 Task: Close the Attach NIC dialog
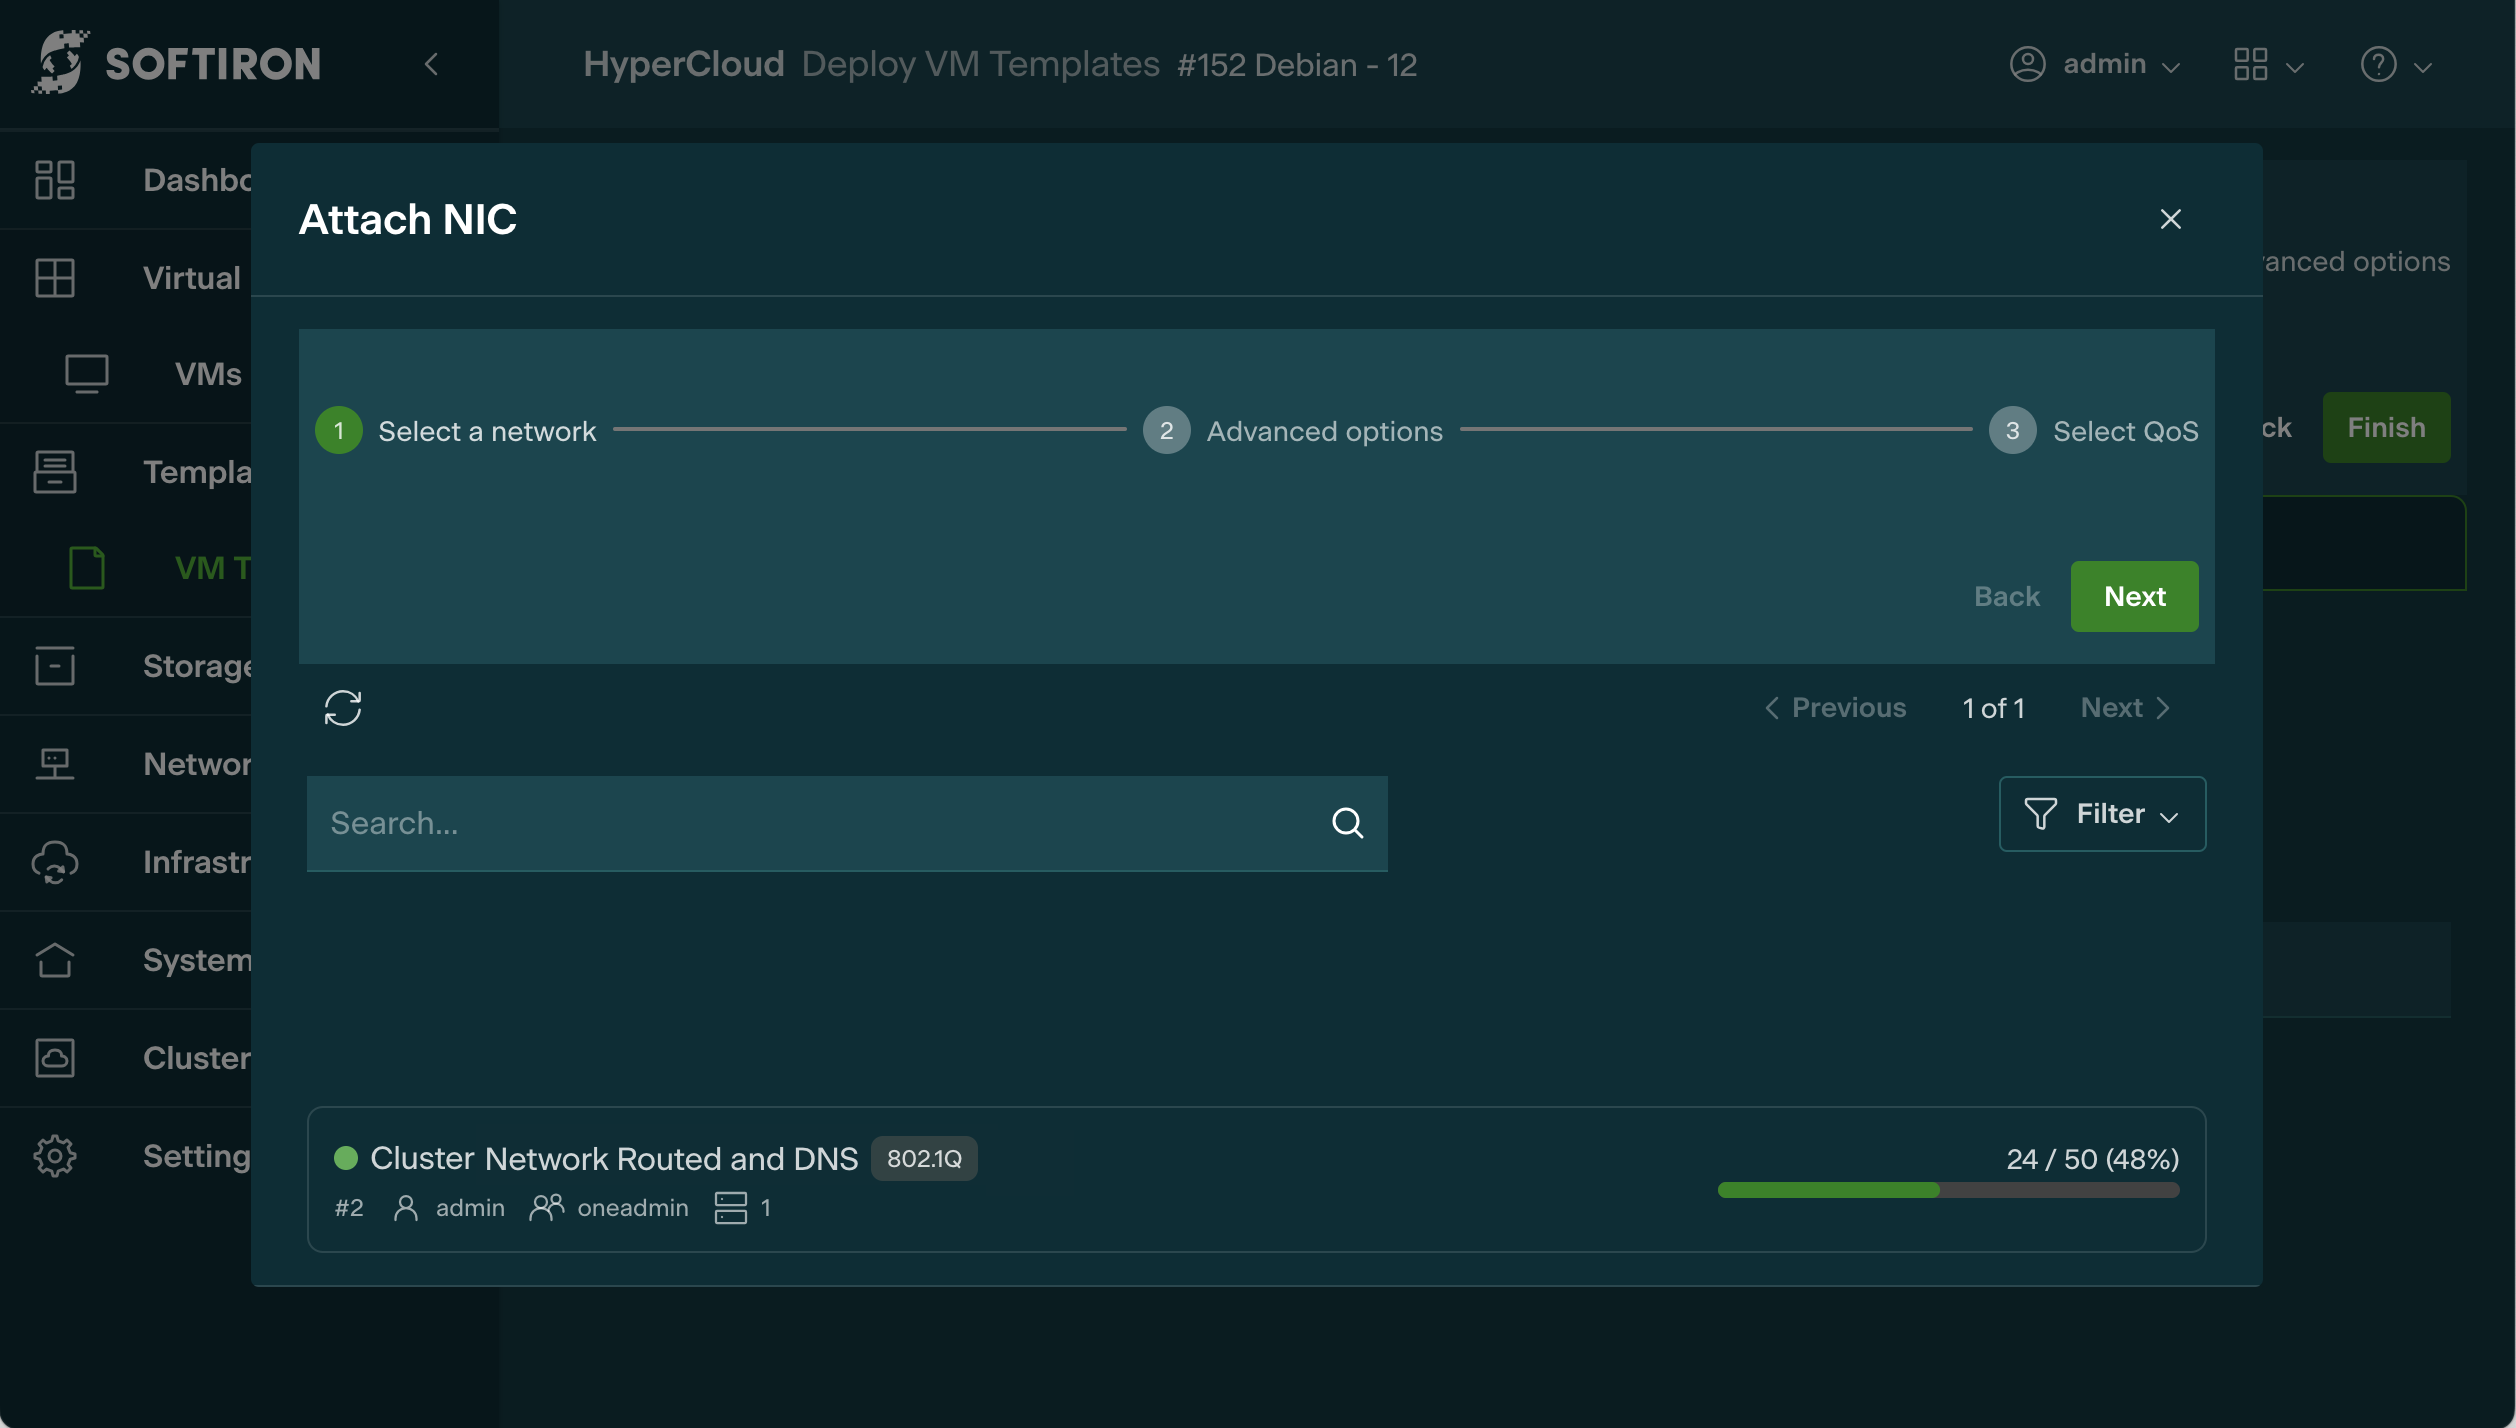click(2170, 219)
